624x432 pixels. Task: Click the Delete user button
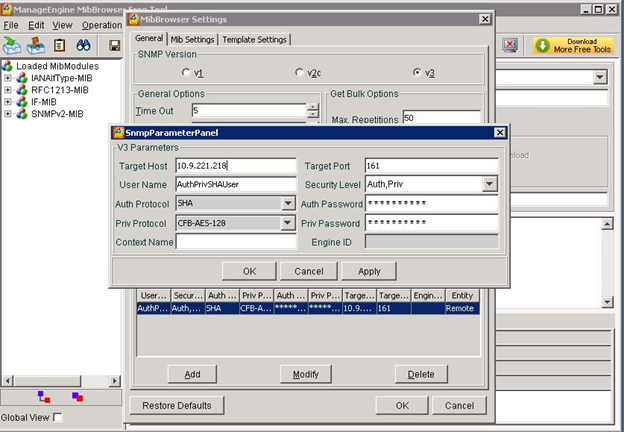pyautogui.click(x=421, y=374)
